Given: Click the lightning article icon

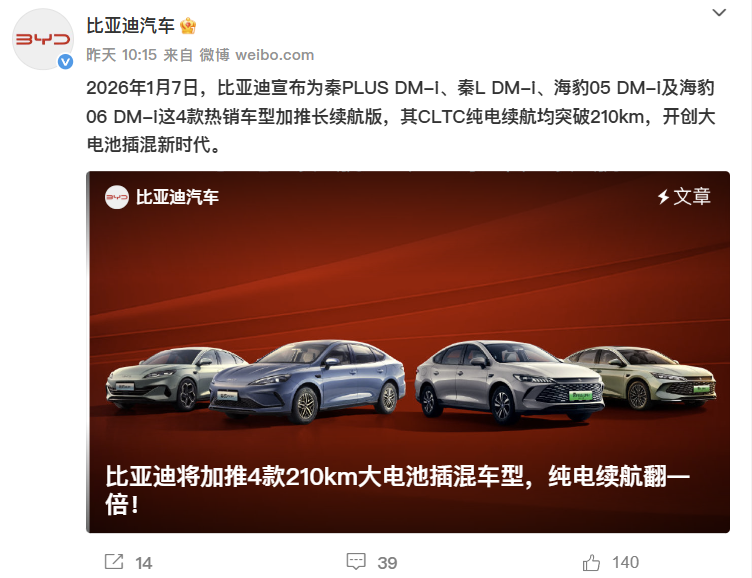Looking at the screenshot, I should tap(663, 197).
